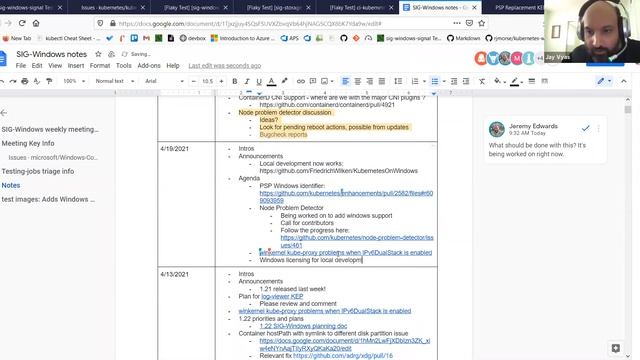This screenshot has height=360, width=640.
Task: Star the SIG-Windows notes document
Action: (x=98, y=54)
